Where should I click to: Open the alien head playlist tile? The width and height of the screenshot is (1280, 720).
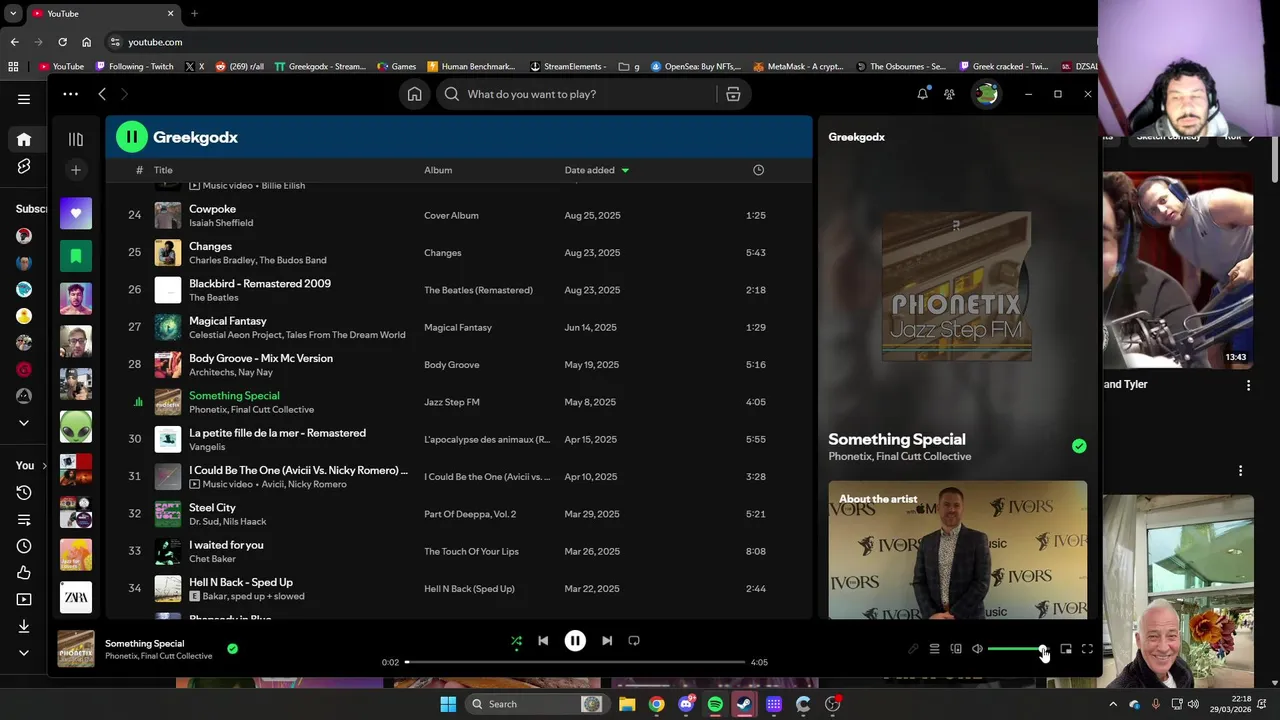(x=76, y=426)
